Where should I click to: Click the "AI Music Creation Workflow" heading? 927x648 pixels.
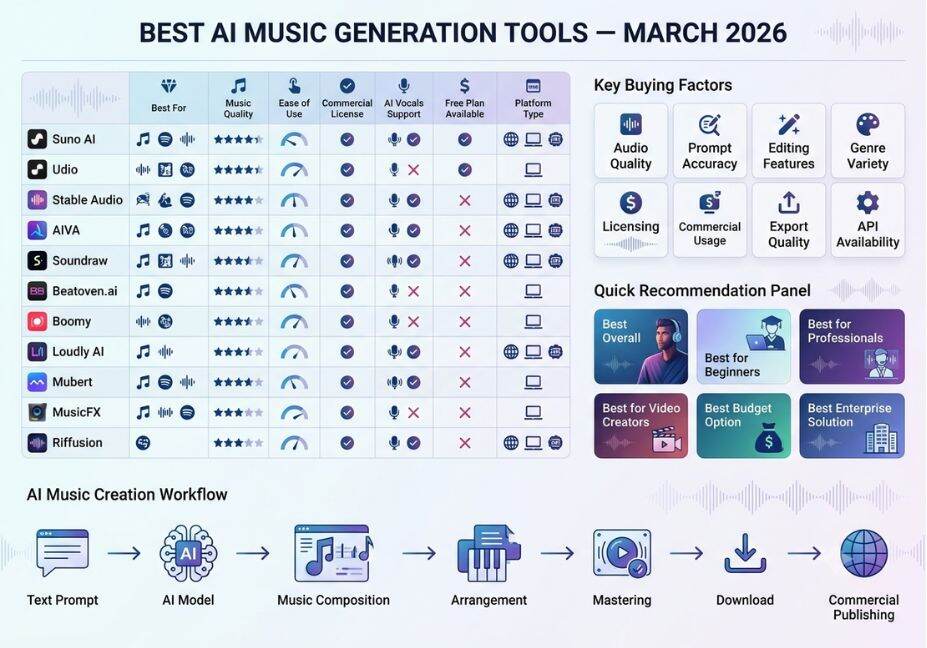(x=127, y=494)
